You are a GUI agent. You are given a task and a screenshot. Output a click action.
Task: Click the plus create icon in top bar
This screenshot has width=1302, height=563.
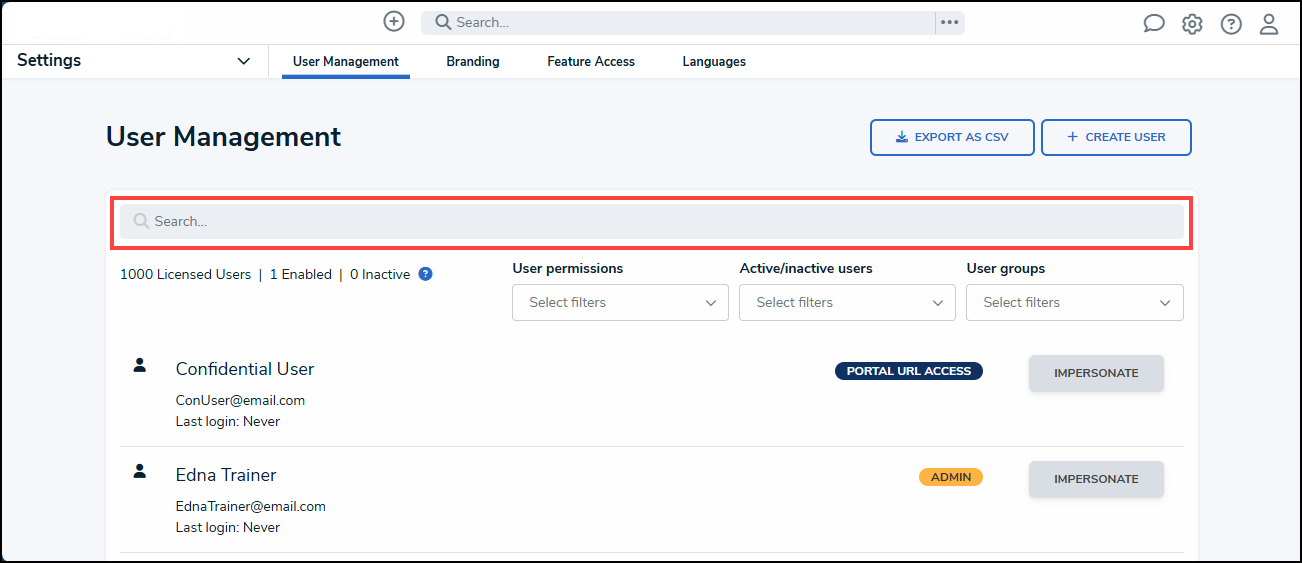tap(394, 21)
